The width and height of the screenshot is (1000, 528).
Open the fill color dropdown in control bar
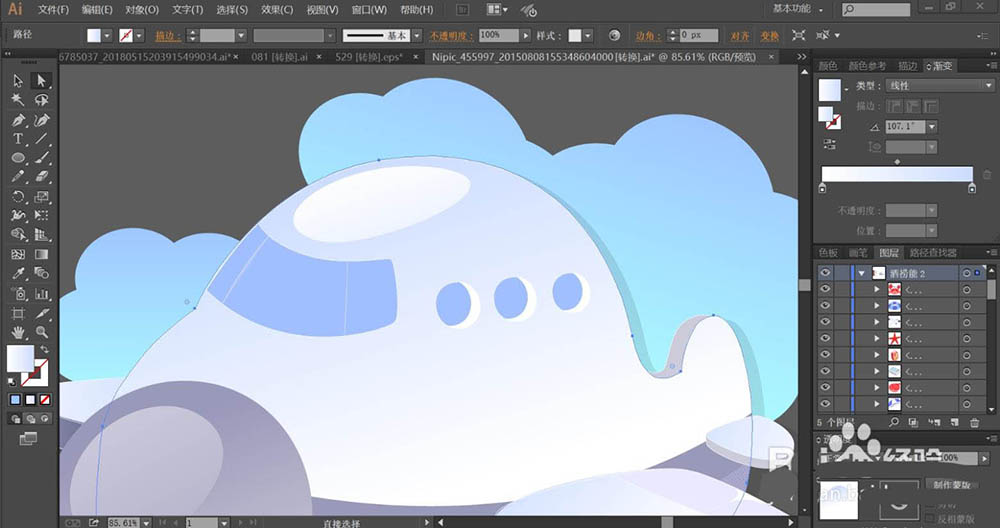tap(107, 36)
